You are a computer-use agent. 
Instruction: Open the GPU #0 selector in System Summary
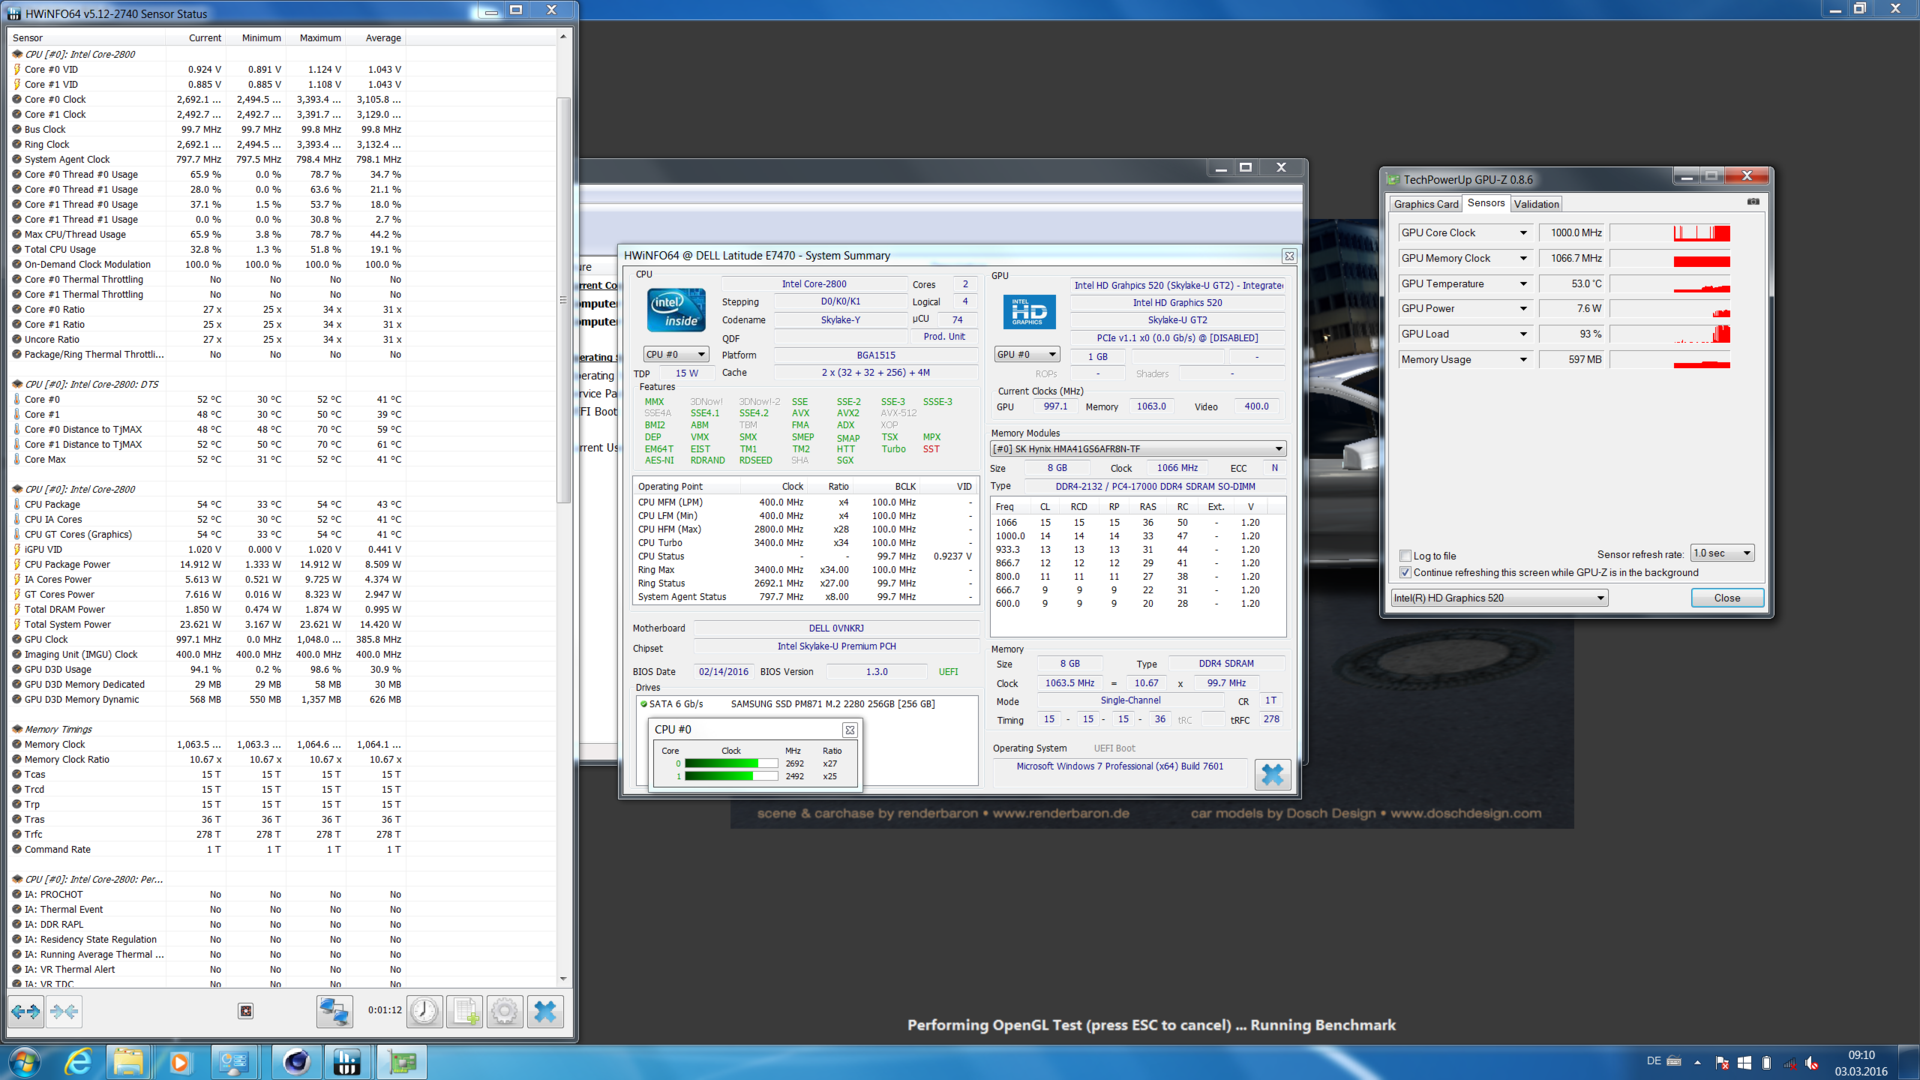1026,355
